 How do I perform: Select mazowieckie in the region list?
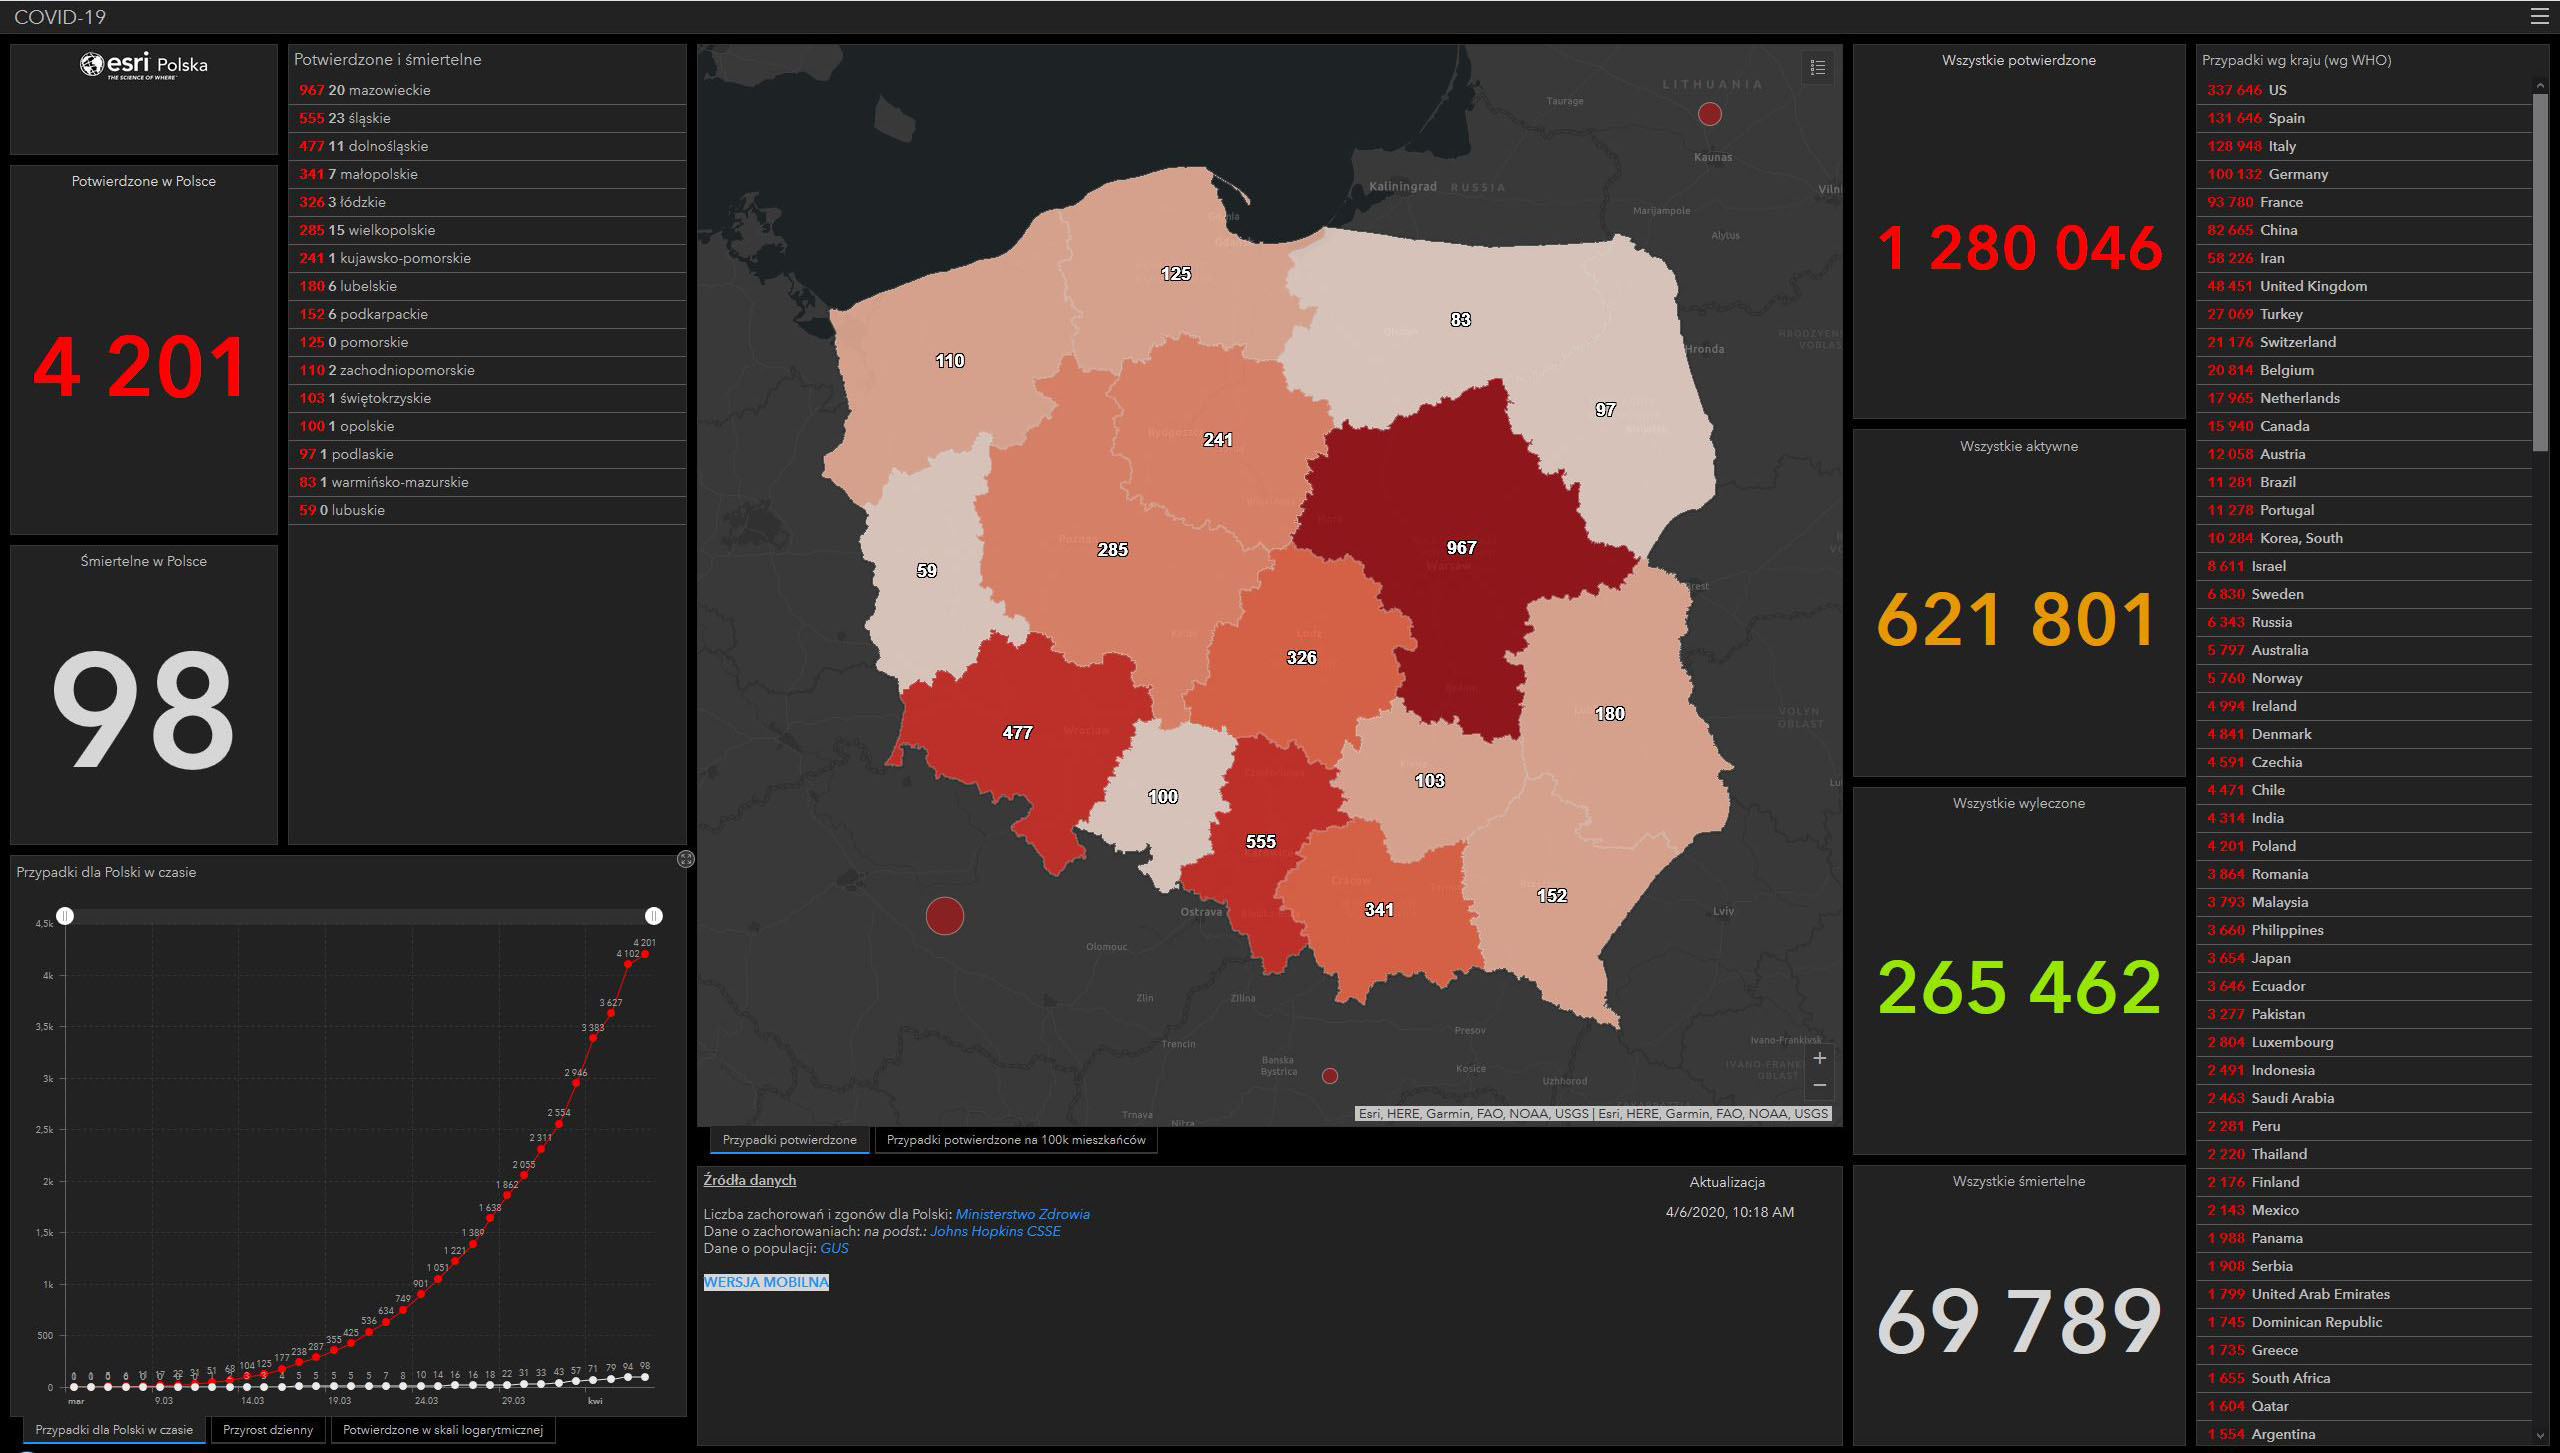click(378, 90)
